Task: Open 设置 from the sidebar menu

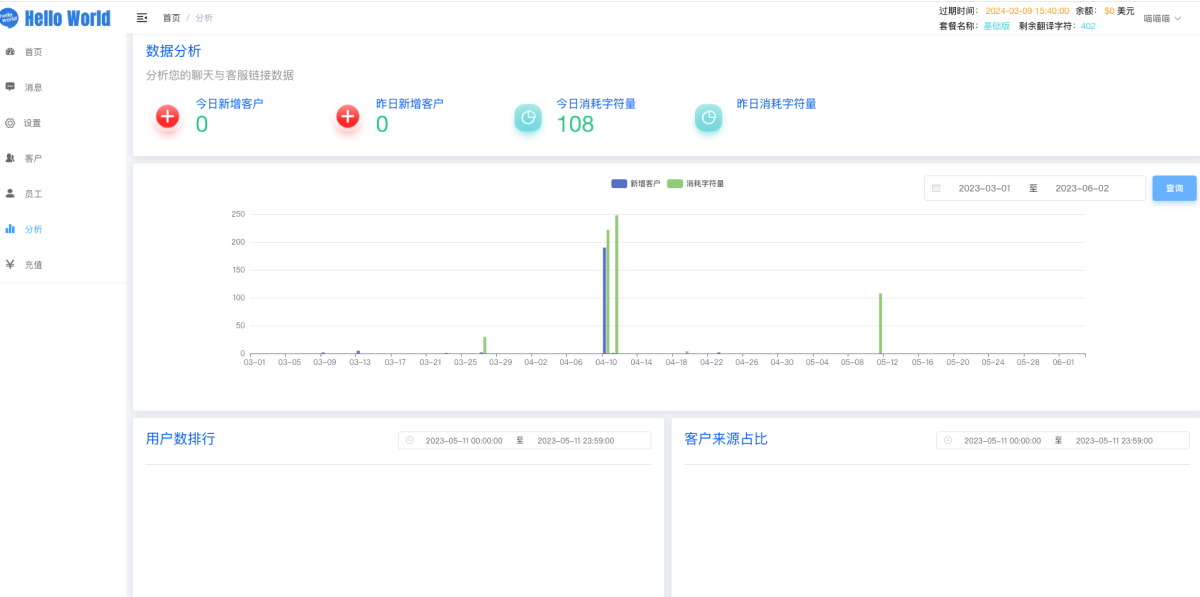Action: (33, 123)
